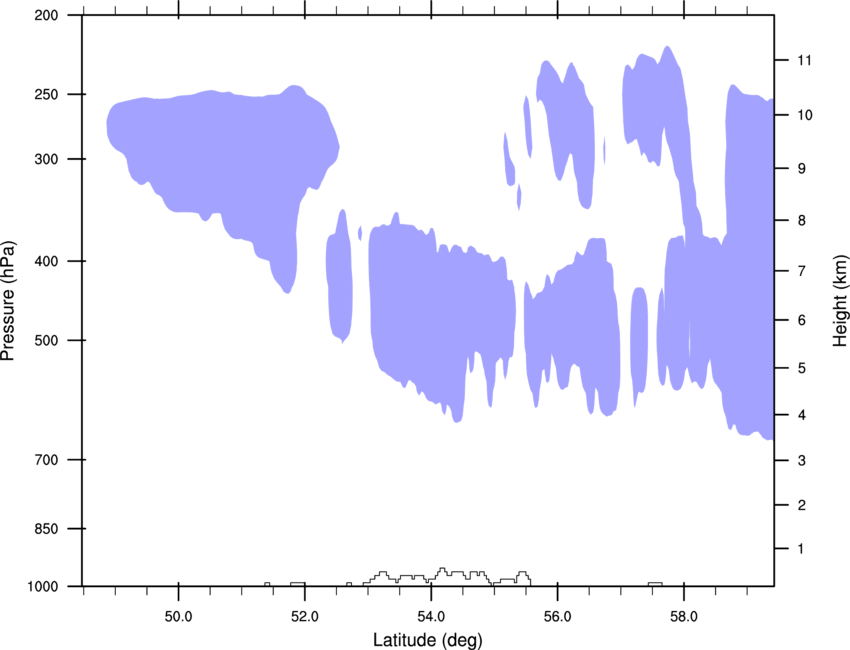This screenshot has width=850, height=650.
Task: Click the 1 km height tick label
Action: pos(801,549)
